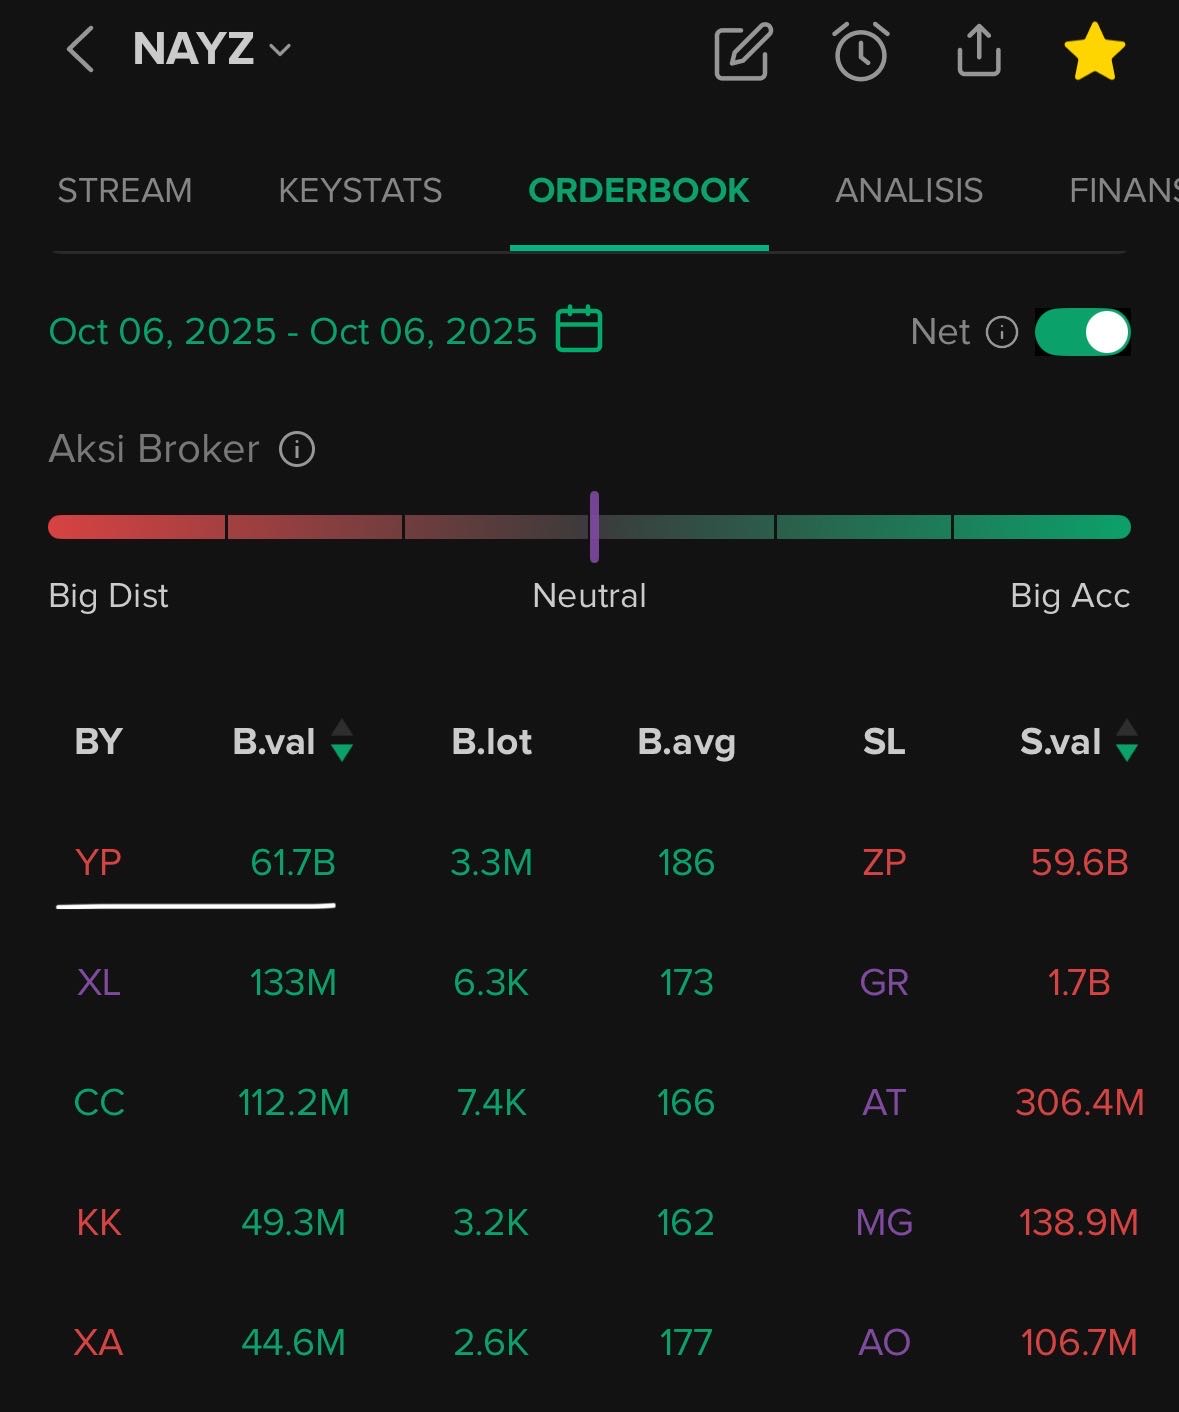Open the KEYSTATS tab
Screen dimensions: 1179x1412
point(360,190)
